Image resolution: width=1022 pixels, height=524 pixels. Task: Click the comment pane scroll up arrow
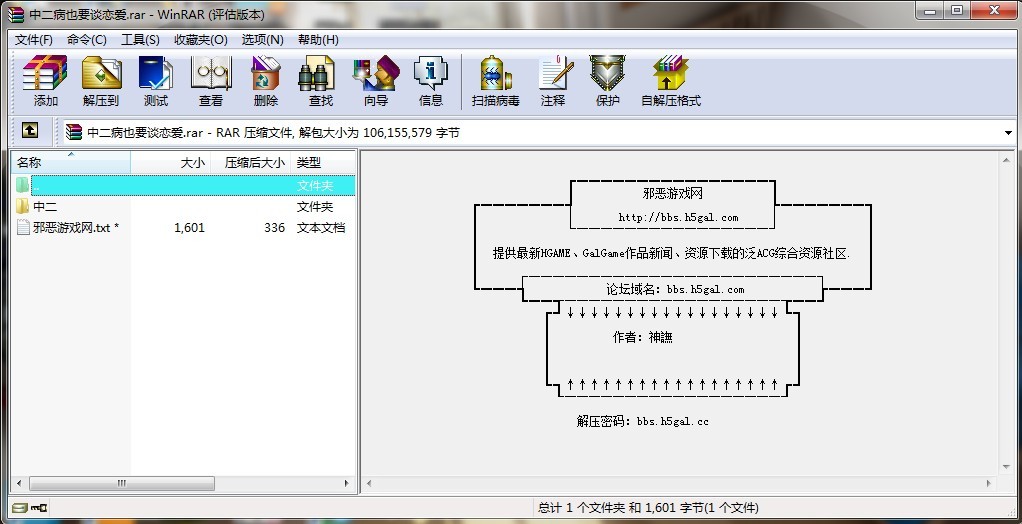[x=1006, y=159]
